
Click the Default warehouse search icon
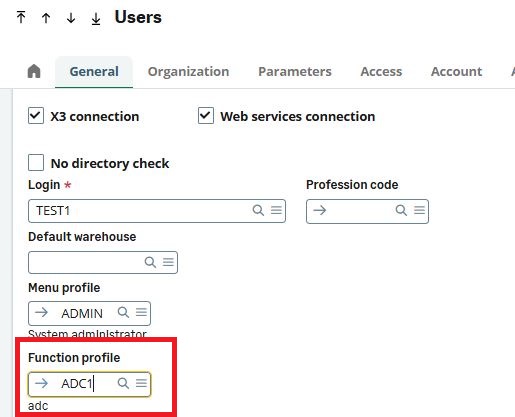pyautogui.click(x=150, y=262)
